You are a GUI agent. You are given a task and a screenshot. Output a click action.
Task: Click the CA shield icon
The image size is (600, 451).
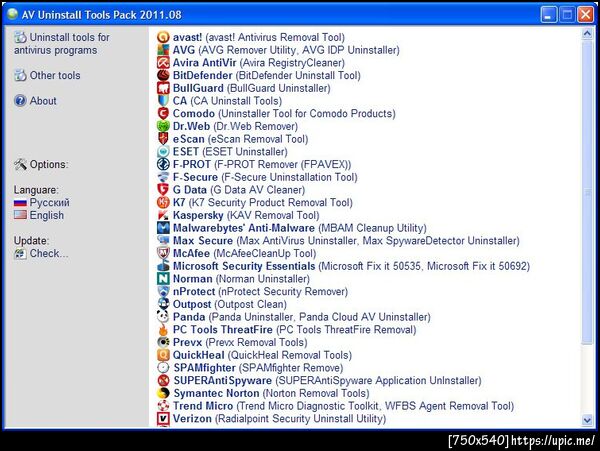163,101
